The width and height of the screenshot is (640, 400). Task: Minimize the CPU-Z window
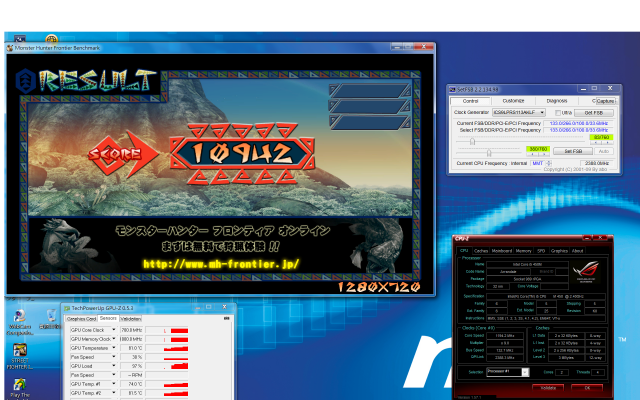(587, 238)
